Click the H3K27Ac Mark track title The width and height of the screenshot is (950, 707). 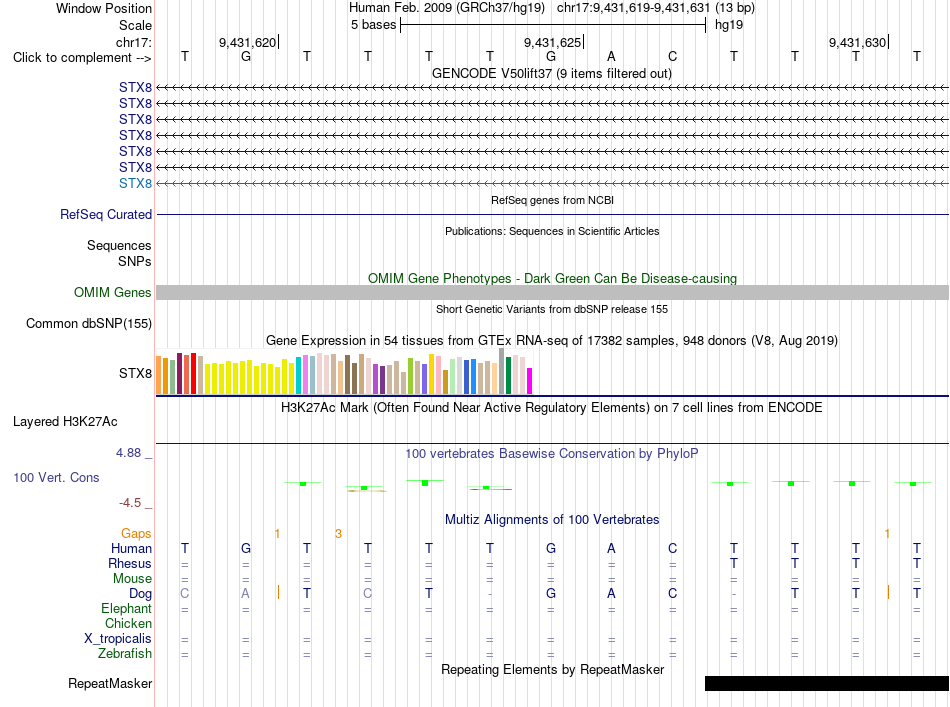click(x=551, y=407)
